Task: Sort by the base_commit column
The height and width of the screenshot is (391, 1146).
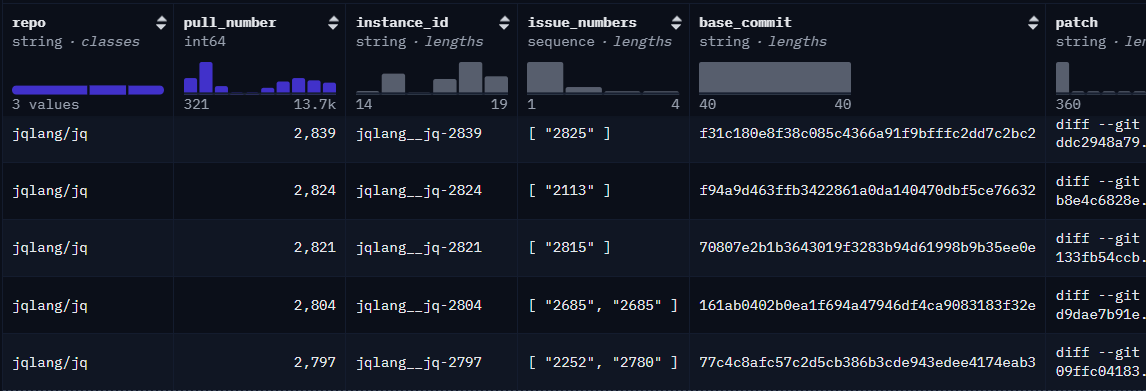Action: (1033, 23)
